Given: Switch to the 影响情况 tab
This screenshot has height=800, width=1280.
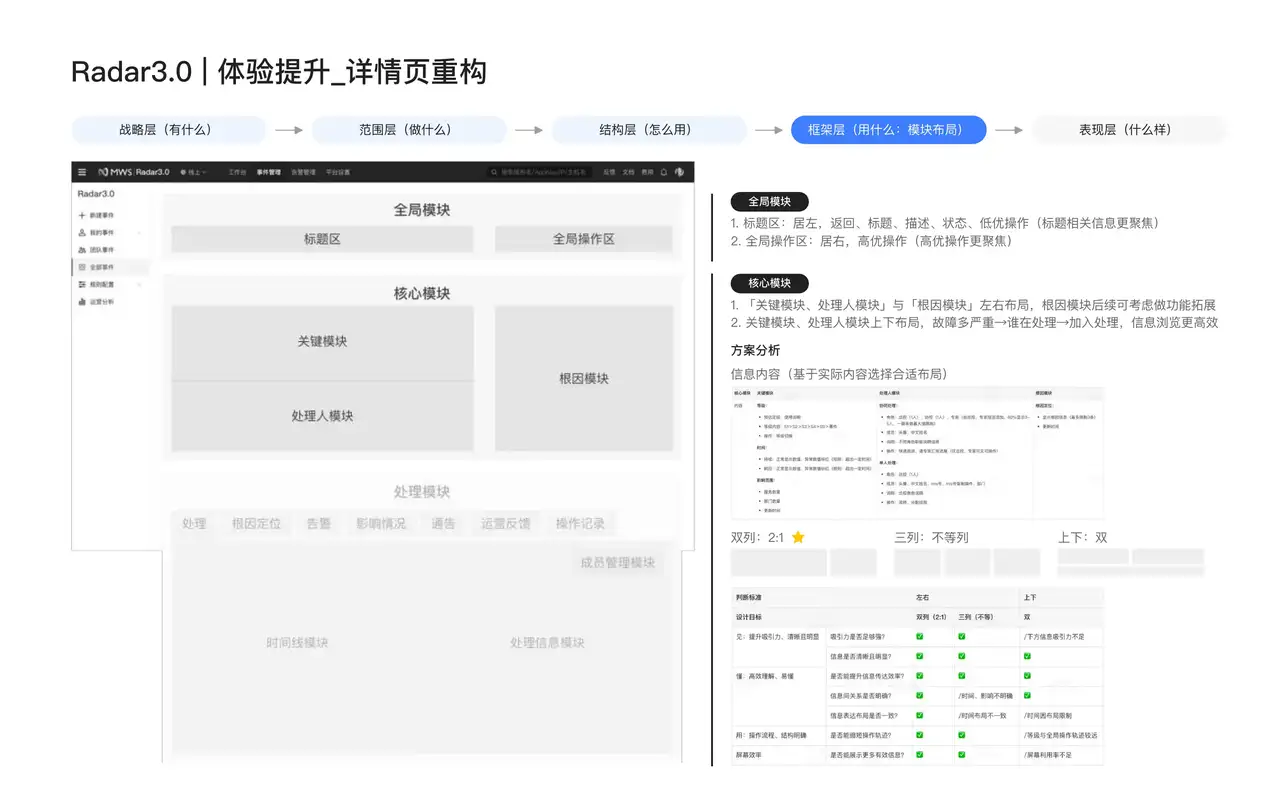Looking at the screenshot, I should 381,523.
